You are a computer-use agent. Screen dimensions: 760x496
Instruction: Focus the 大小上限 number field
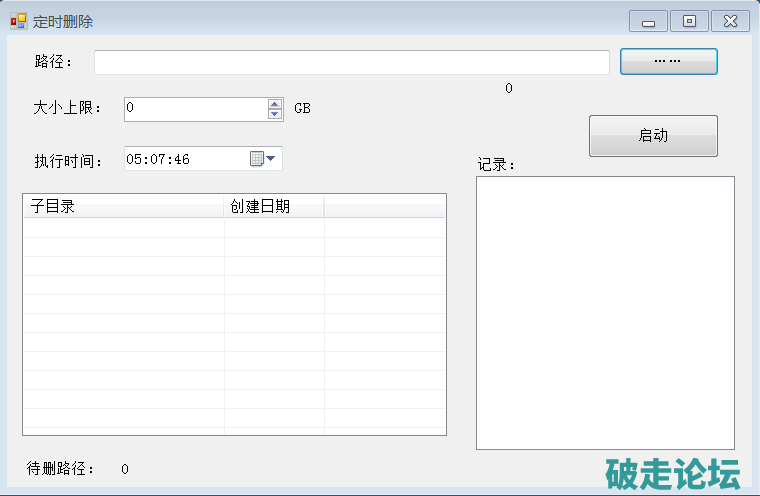point(195,108)
